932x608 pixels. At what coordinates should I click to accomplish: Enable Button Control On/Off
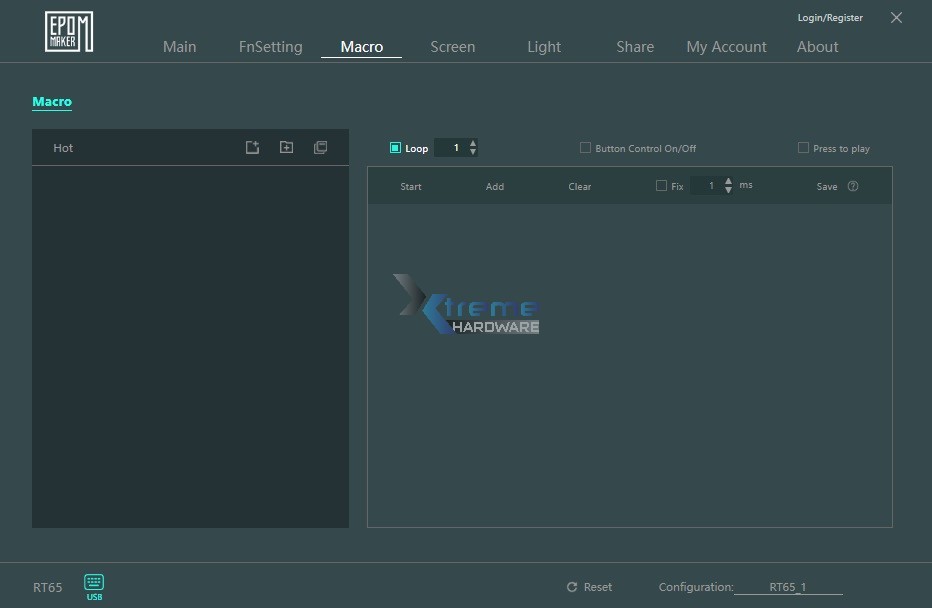click(585, 147)
